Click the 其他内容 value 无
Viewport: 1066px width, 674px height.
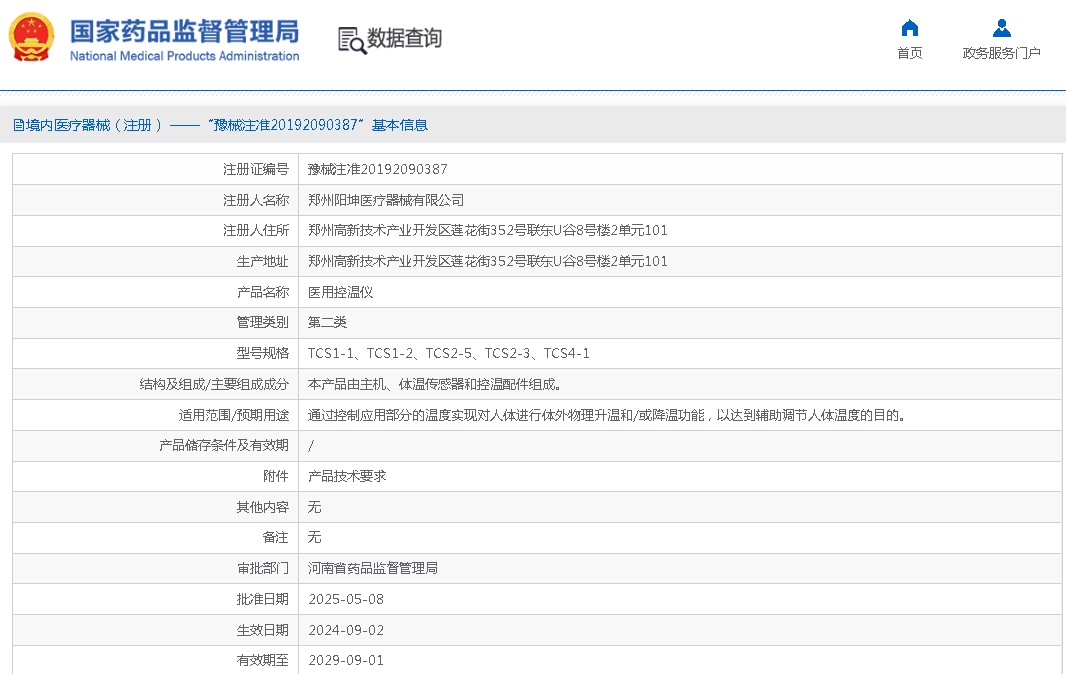[314, 507]
